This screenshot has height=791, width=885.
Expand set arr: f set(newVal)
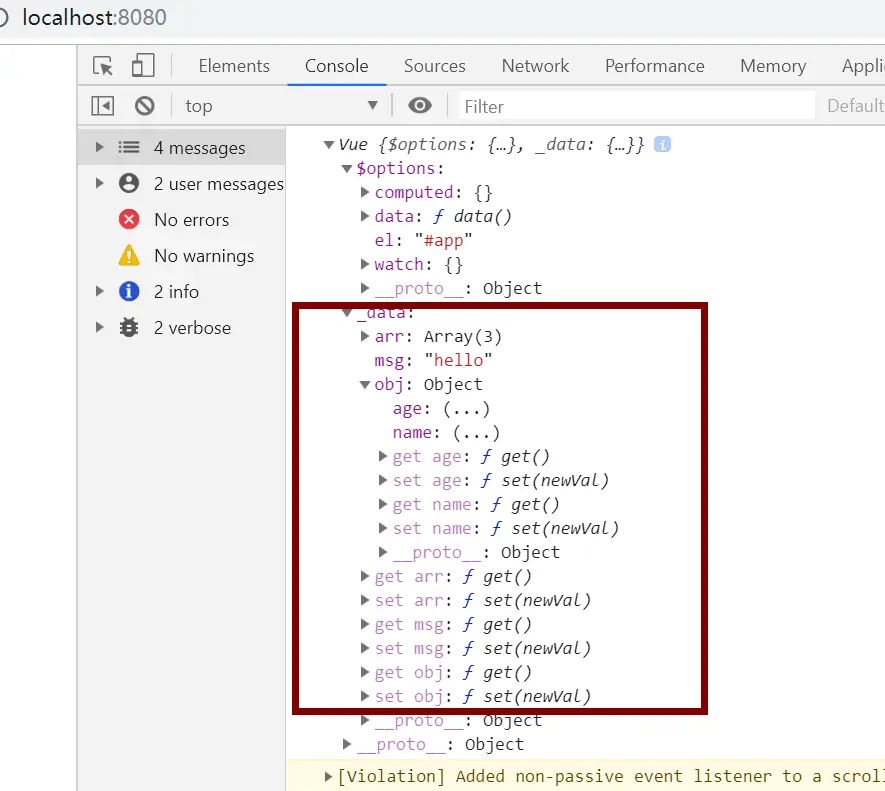[x=365, y=600]
